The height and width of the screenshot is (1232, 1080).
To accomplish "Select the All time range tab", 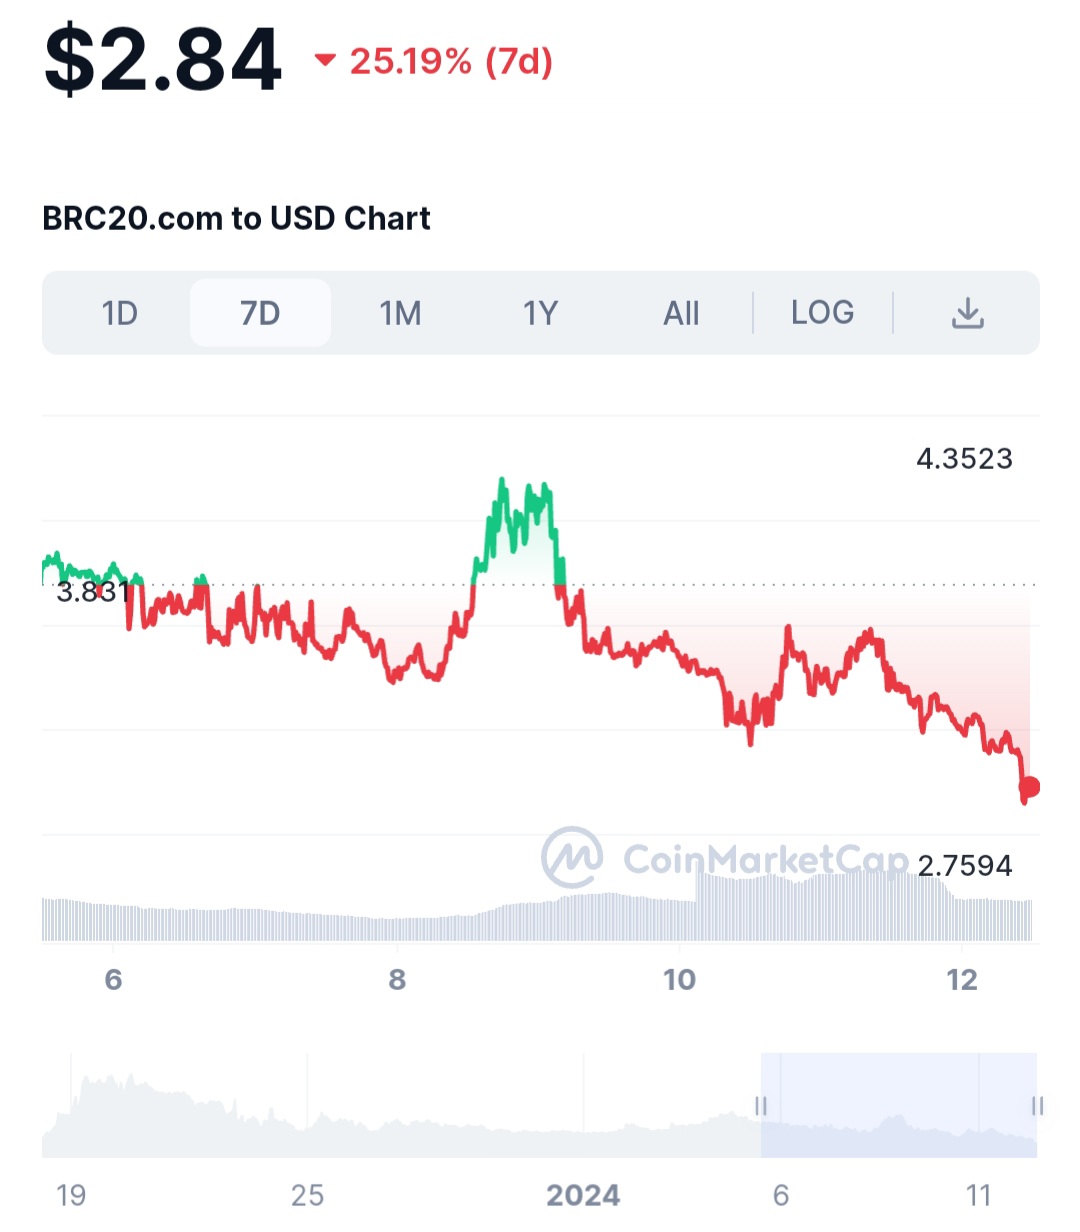I will [681, 313].
